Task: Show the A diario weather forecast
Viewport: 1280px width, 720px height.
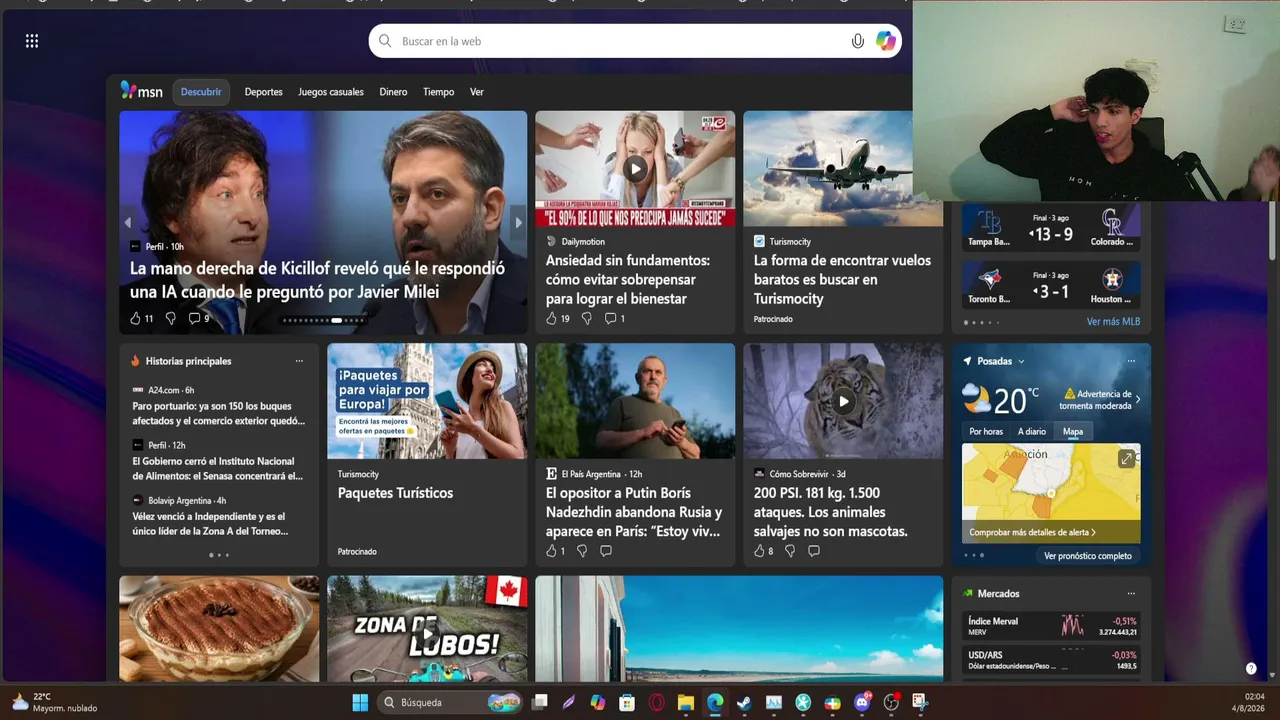Action: pos(1032,432)
